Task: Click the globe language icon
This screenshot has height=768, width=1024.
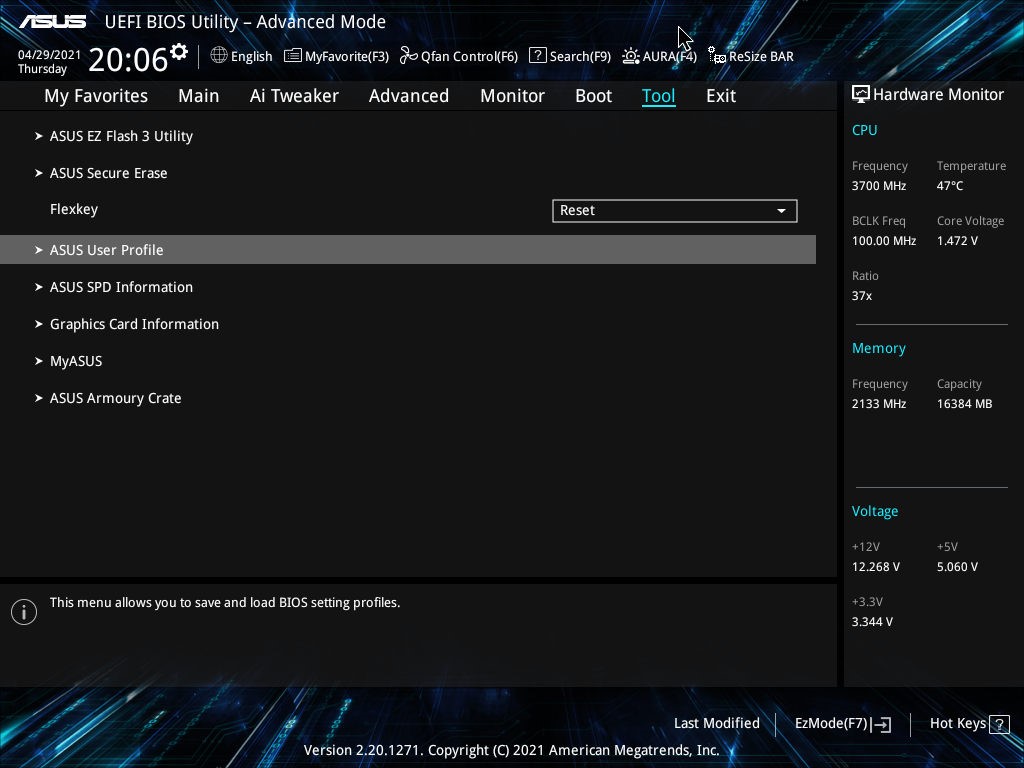Action: (219, 55)
